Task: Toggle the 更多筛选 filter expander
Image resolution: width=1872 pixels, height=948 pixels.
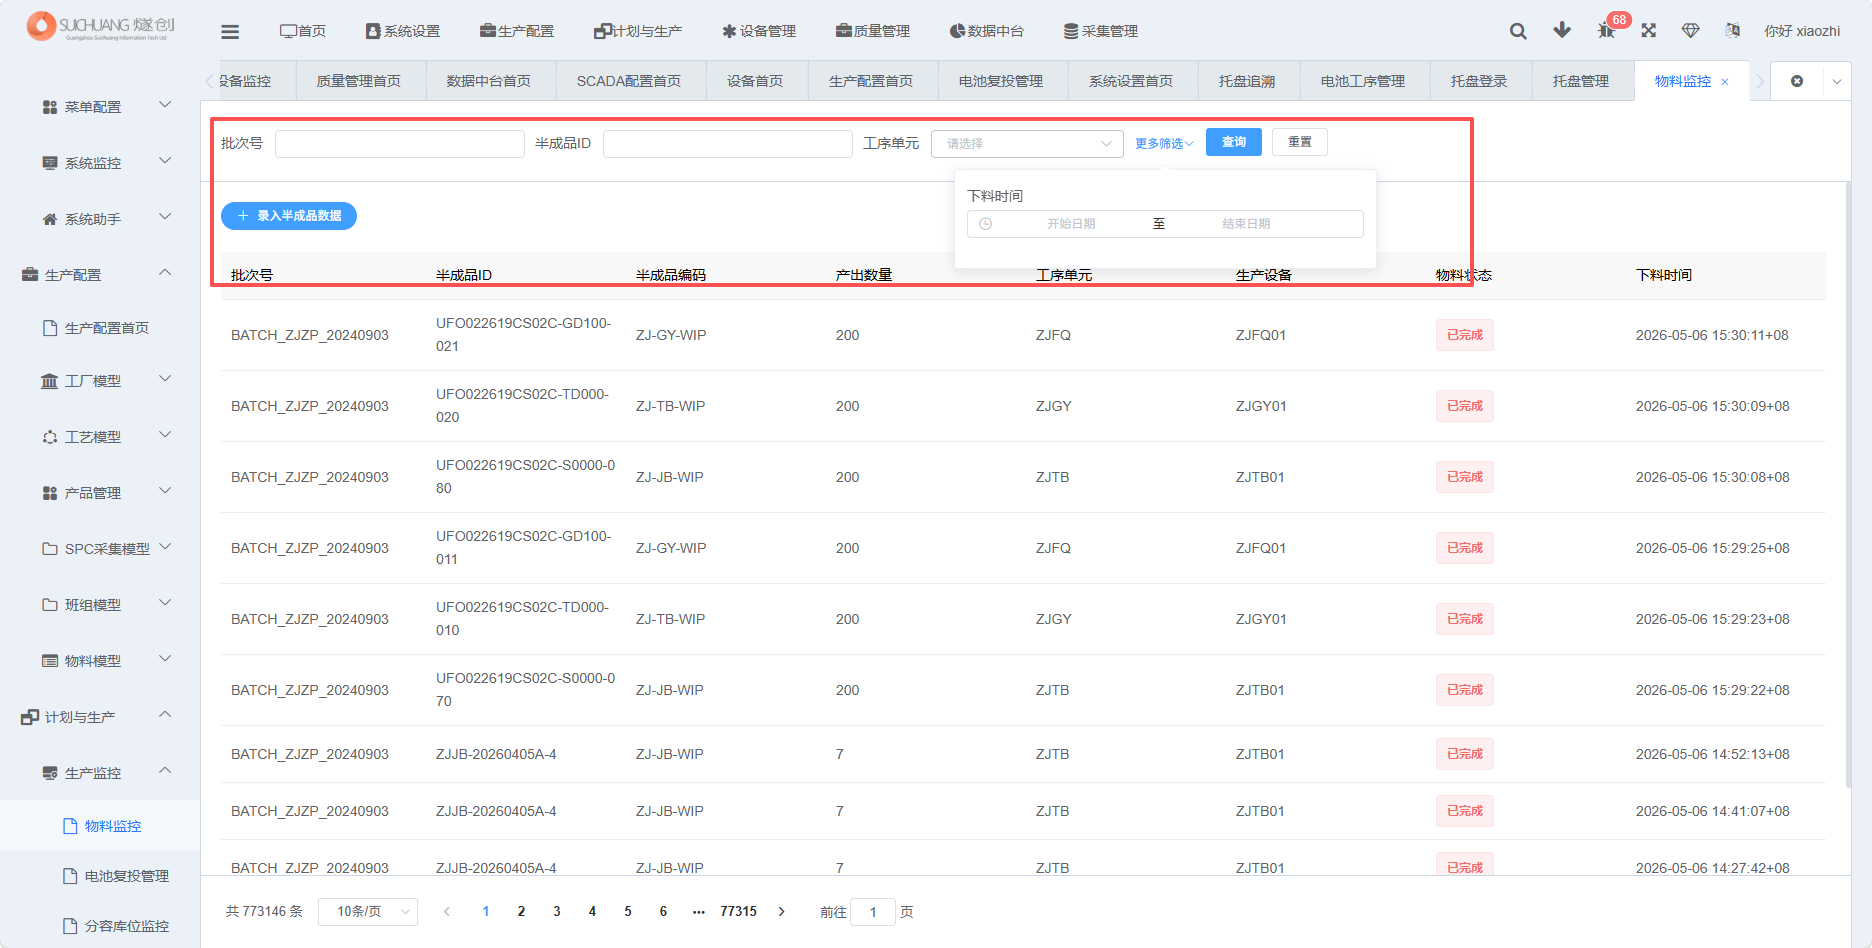Action: tap(1164, 143)
